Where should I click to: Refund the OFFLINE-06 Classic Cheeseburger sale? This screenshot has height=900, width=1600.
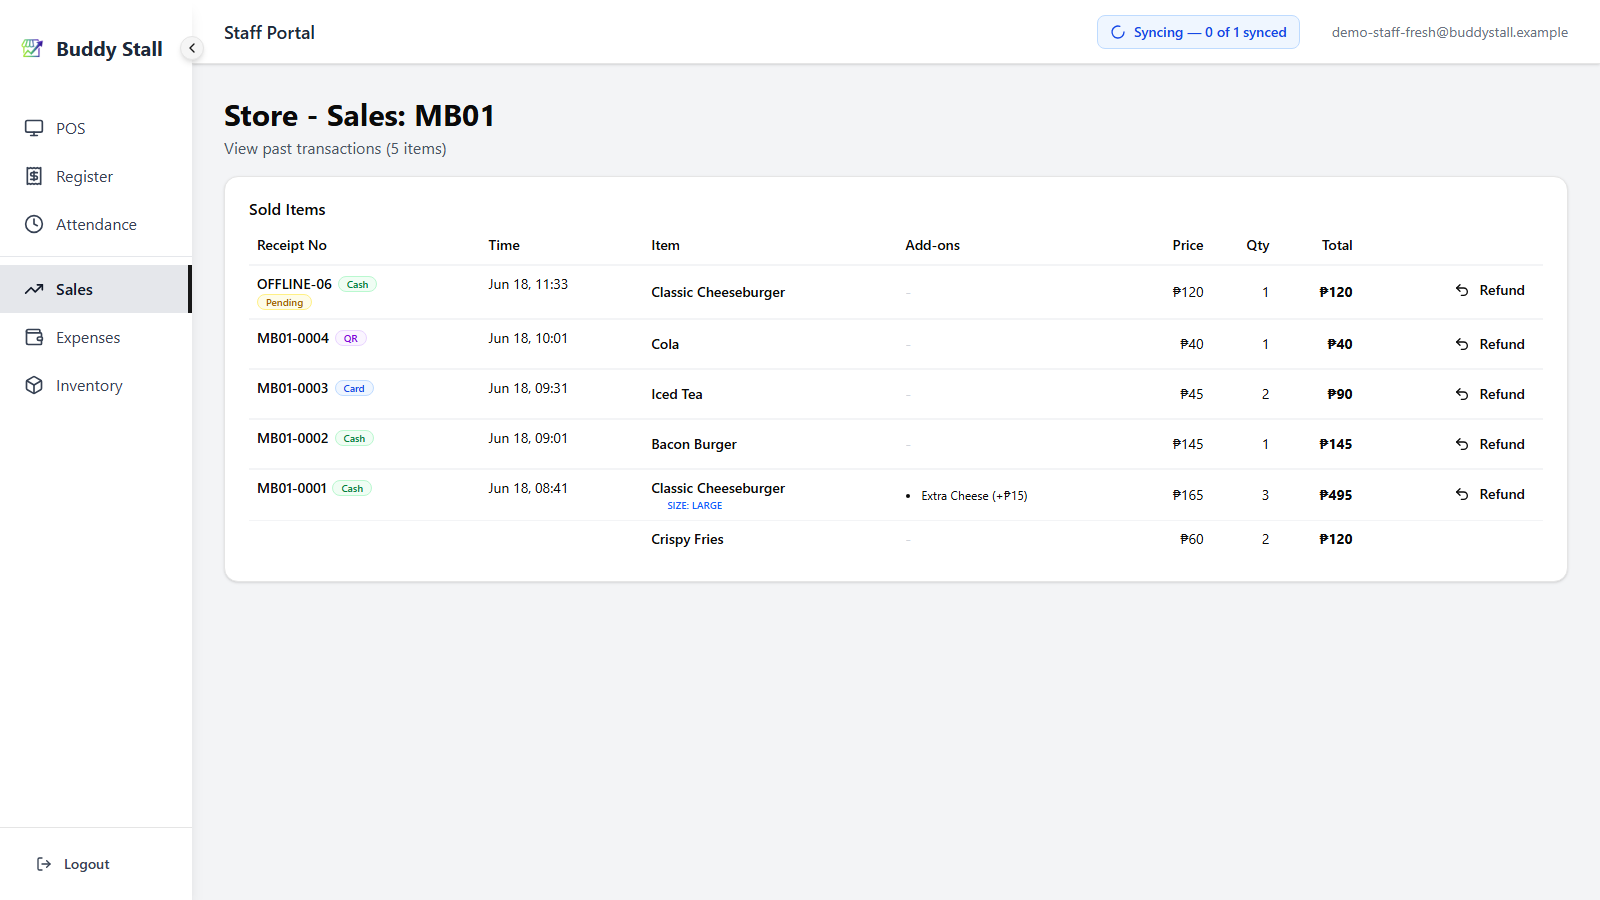[x=1490, y=290]
